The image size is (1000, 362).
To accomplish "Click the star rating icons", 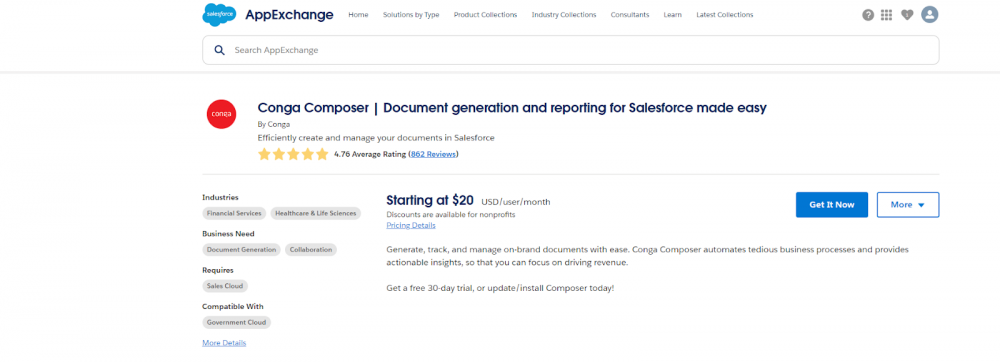I will pos(293,154).
